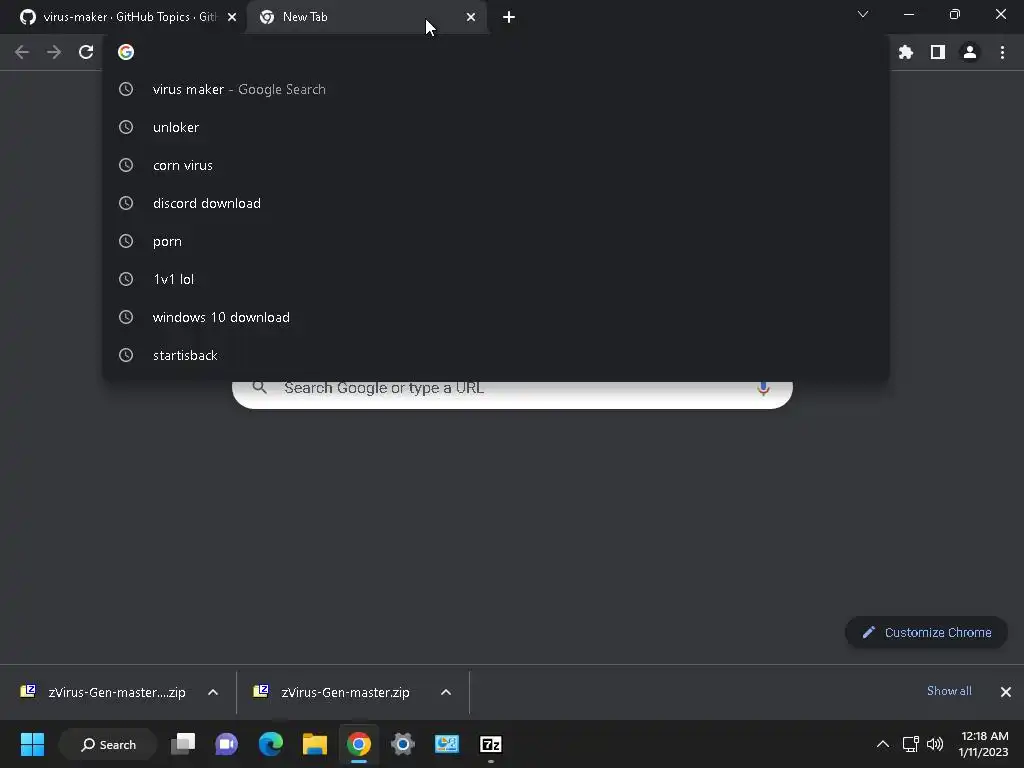
Task: Open the Customize Chrome button
Action: click(x=926, y=632)
